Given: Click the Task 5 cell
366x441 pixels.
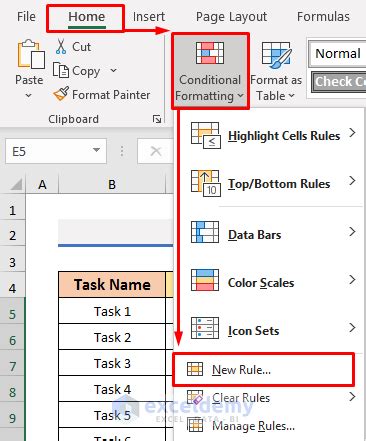Looking at the screenshot, I should click(112, 415).
